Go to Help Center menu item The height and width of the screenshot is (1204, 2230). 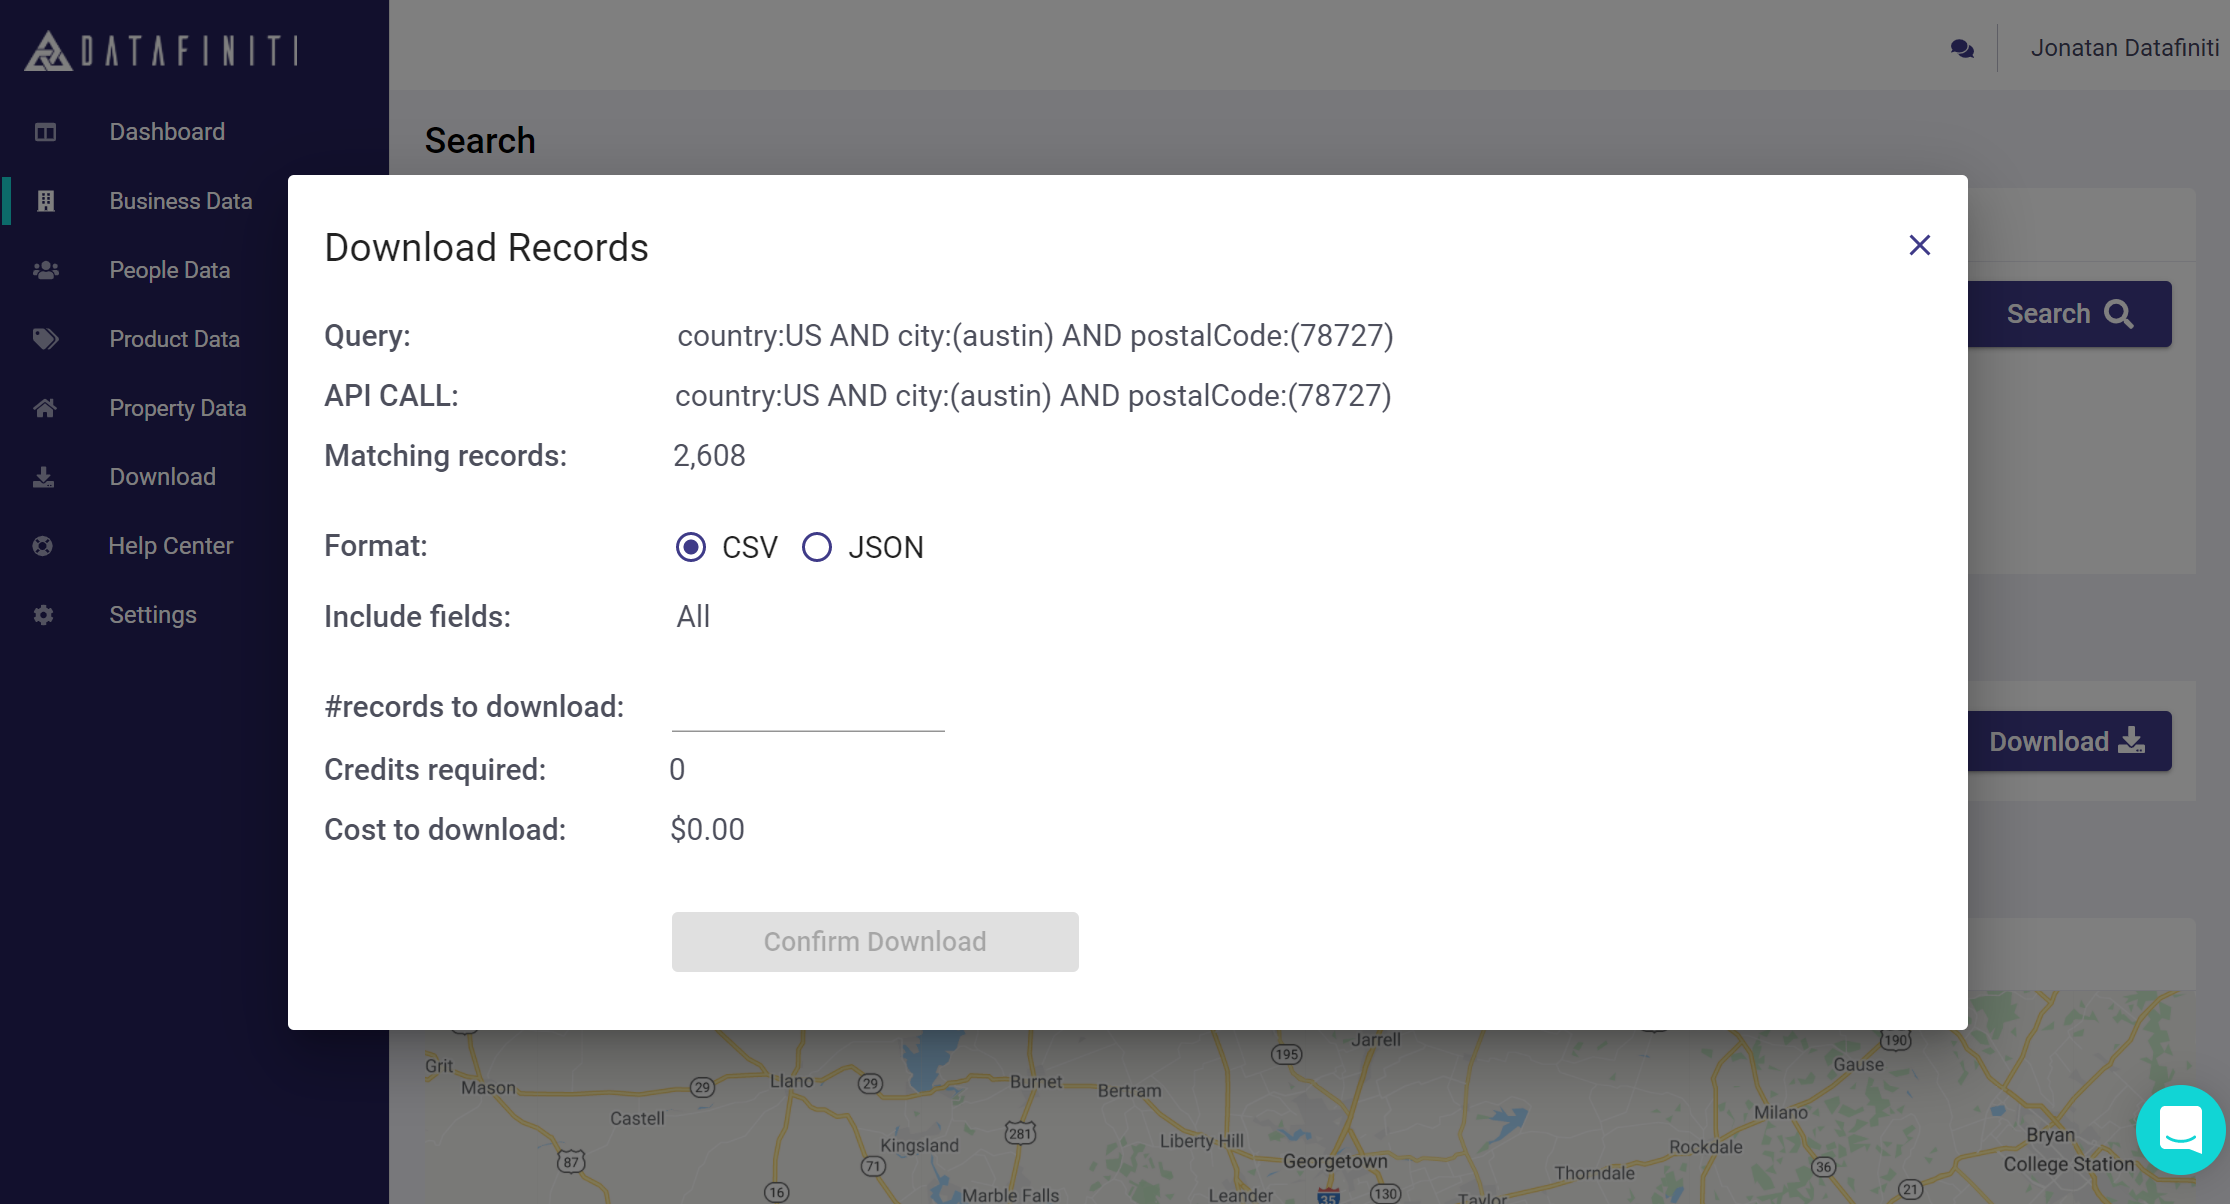170,546
